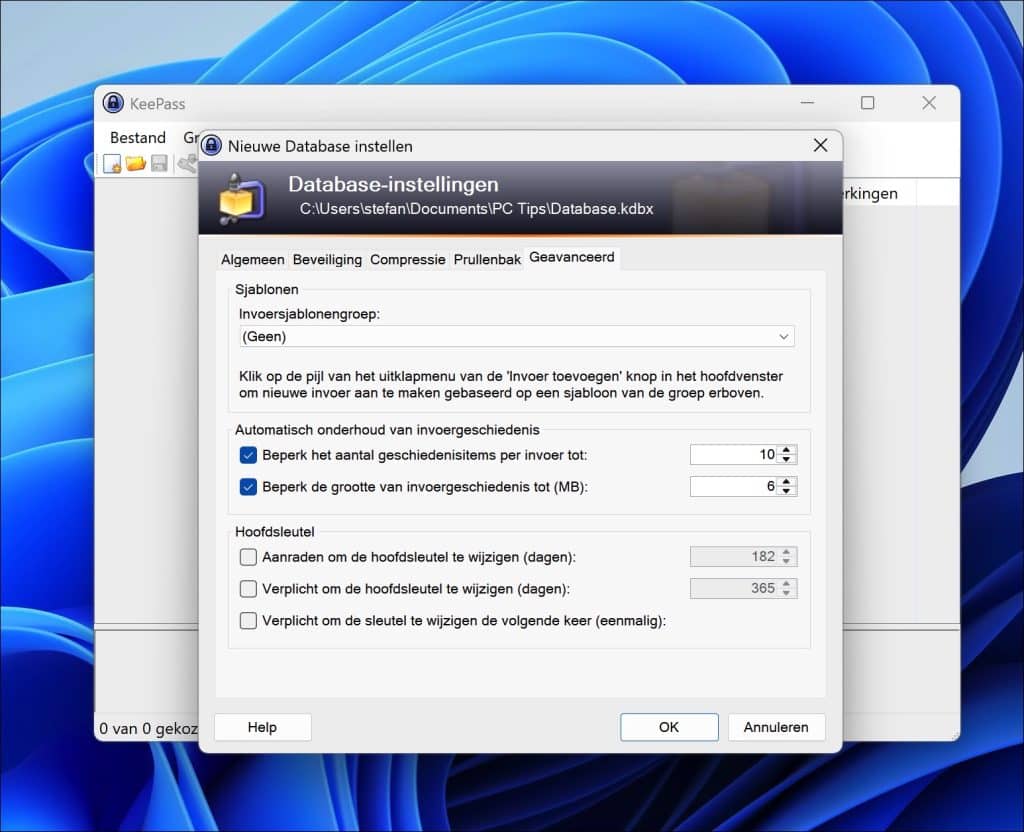Maximize the KeePass main window
Screen dimensions: 1024x832
coord(867,103)
